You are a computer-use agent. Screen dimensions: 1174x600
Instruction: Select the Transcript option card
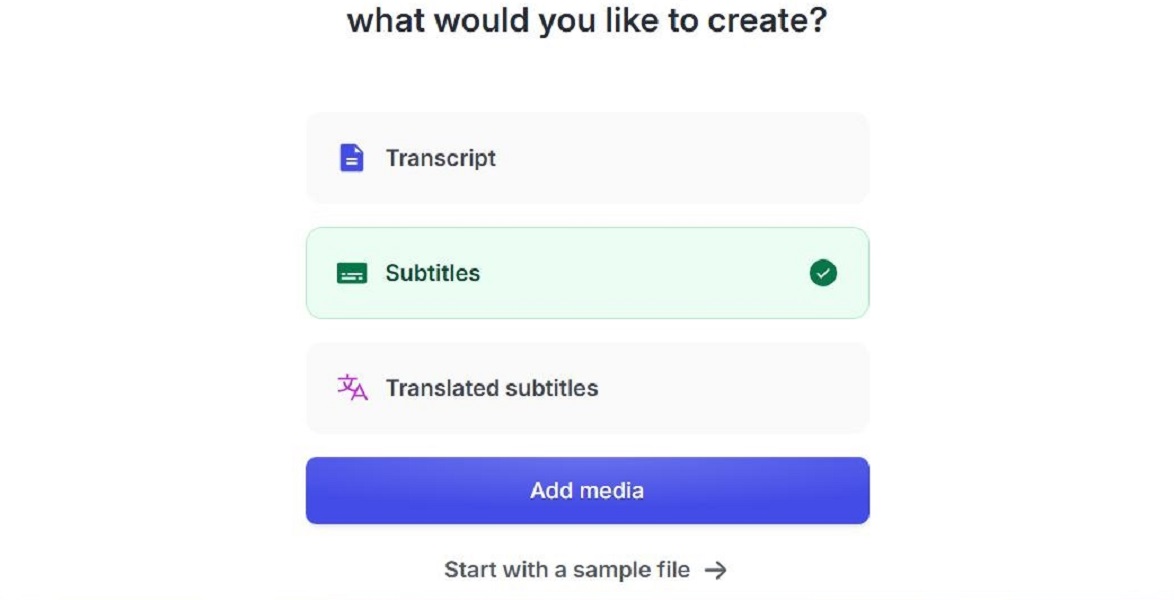coord(587,158)
